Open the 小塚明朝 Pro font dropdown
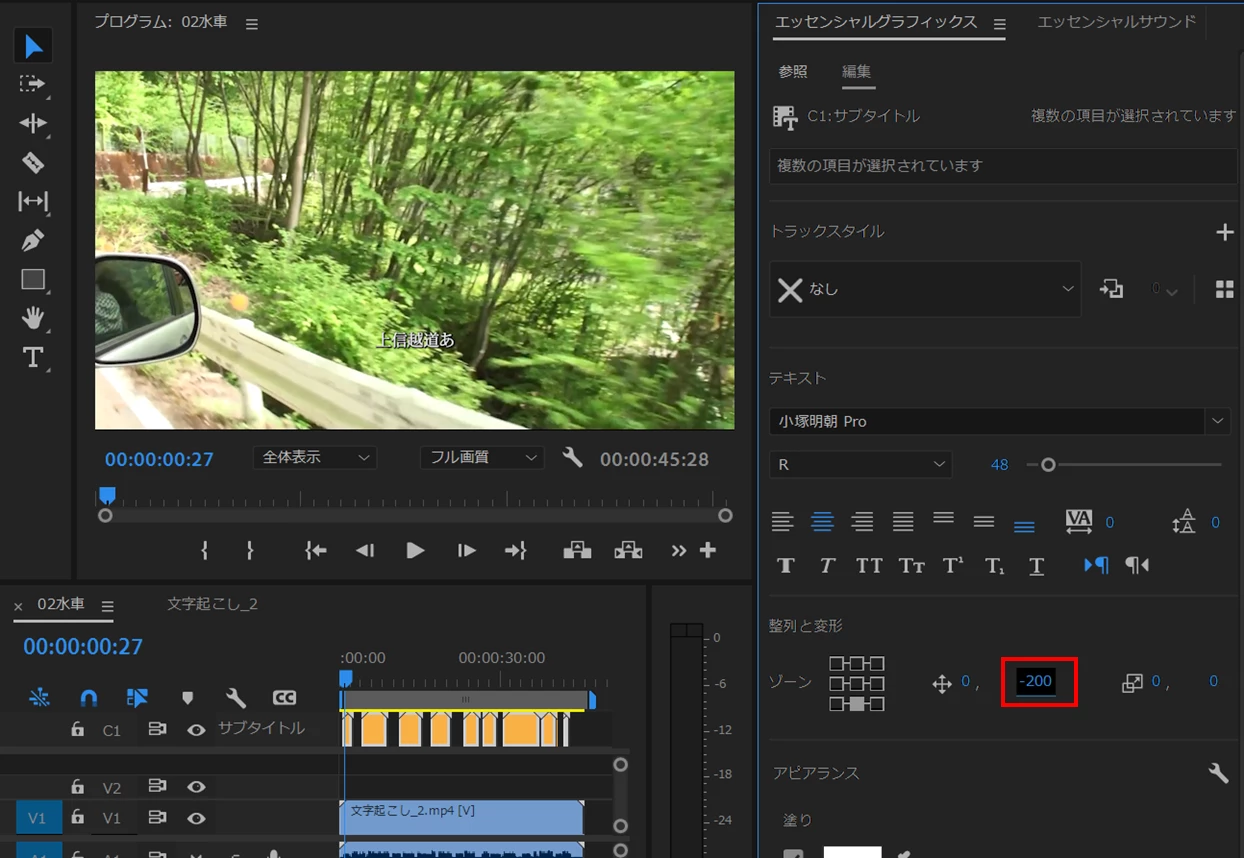1244x858 pixels. [x=1000, y=421]
